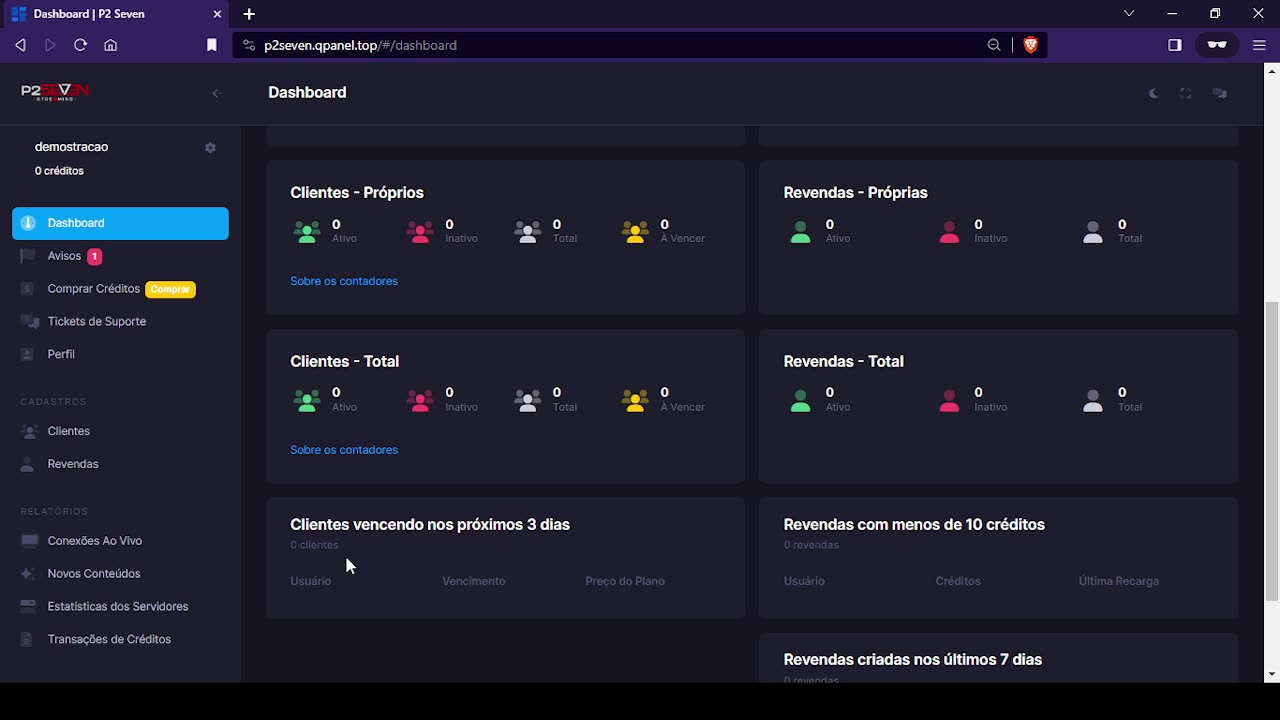The width and height of the screenshot is (1280, 720).
Task: Click the Dashboard info icon in sidebar
Action: 28,223
